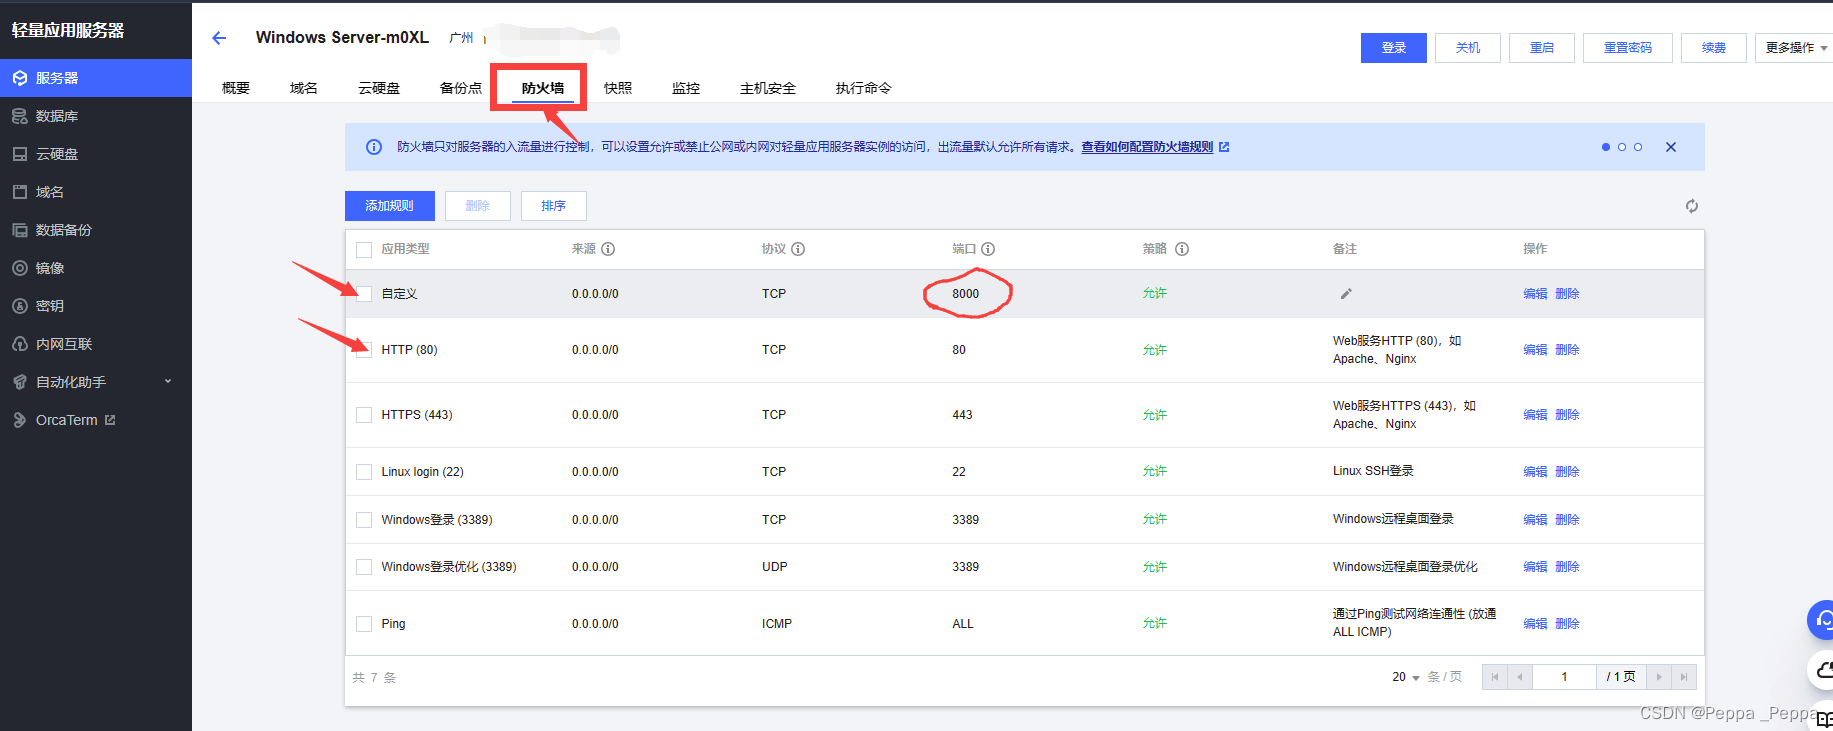Click the 排序 button
Screen dimensions: 1833x731
point(554,206)
